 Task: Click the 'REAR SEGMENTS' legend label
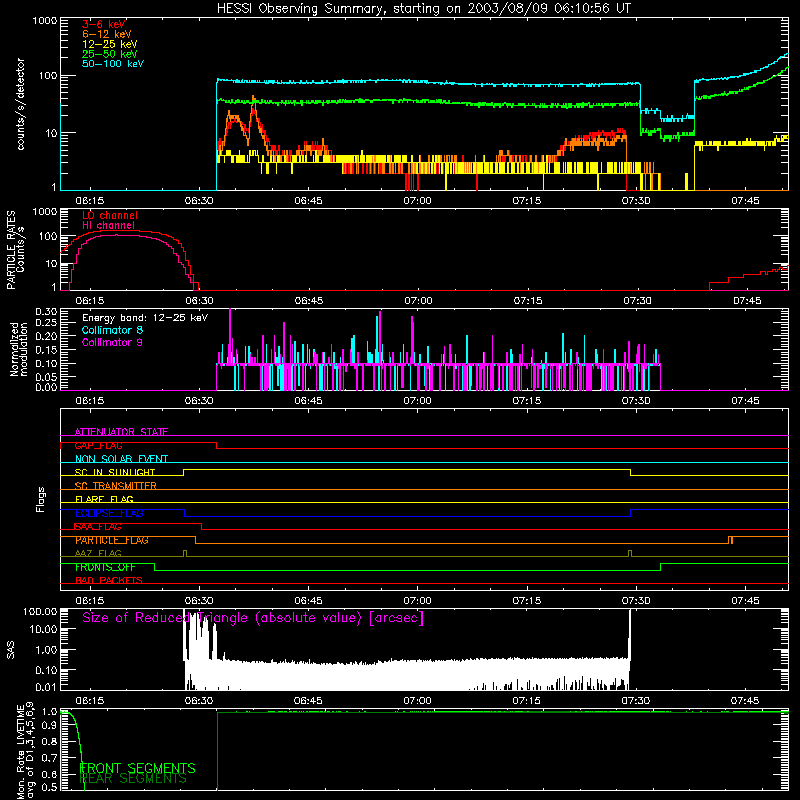(x=134, y=779)
